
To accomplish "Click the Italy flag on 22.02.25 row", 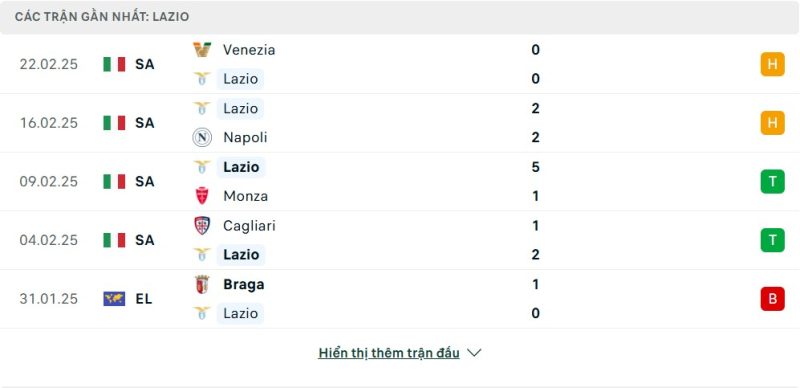I will point(114,64).
